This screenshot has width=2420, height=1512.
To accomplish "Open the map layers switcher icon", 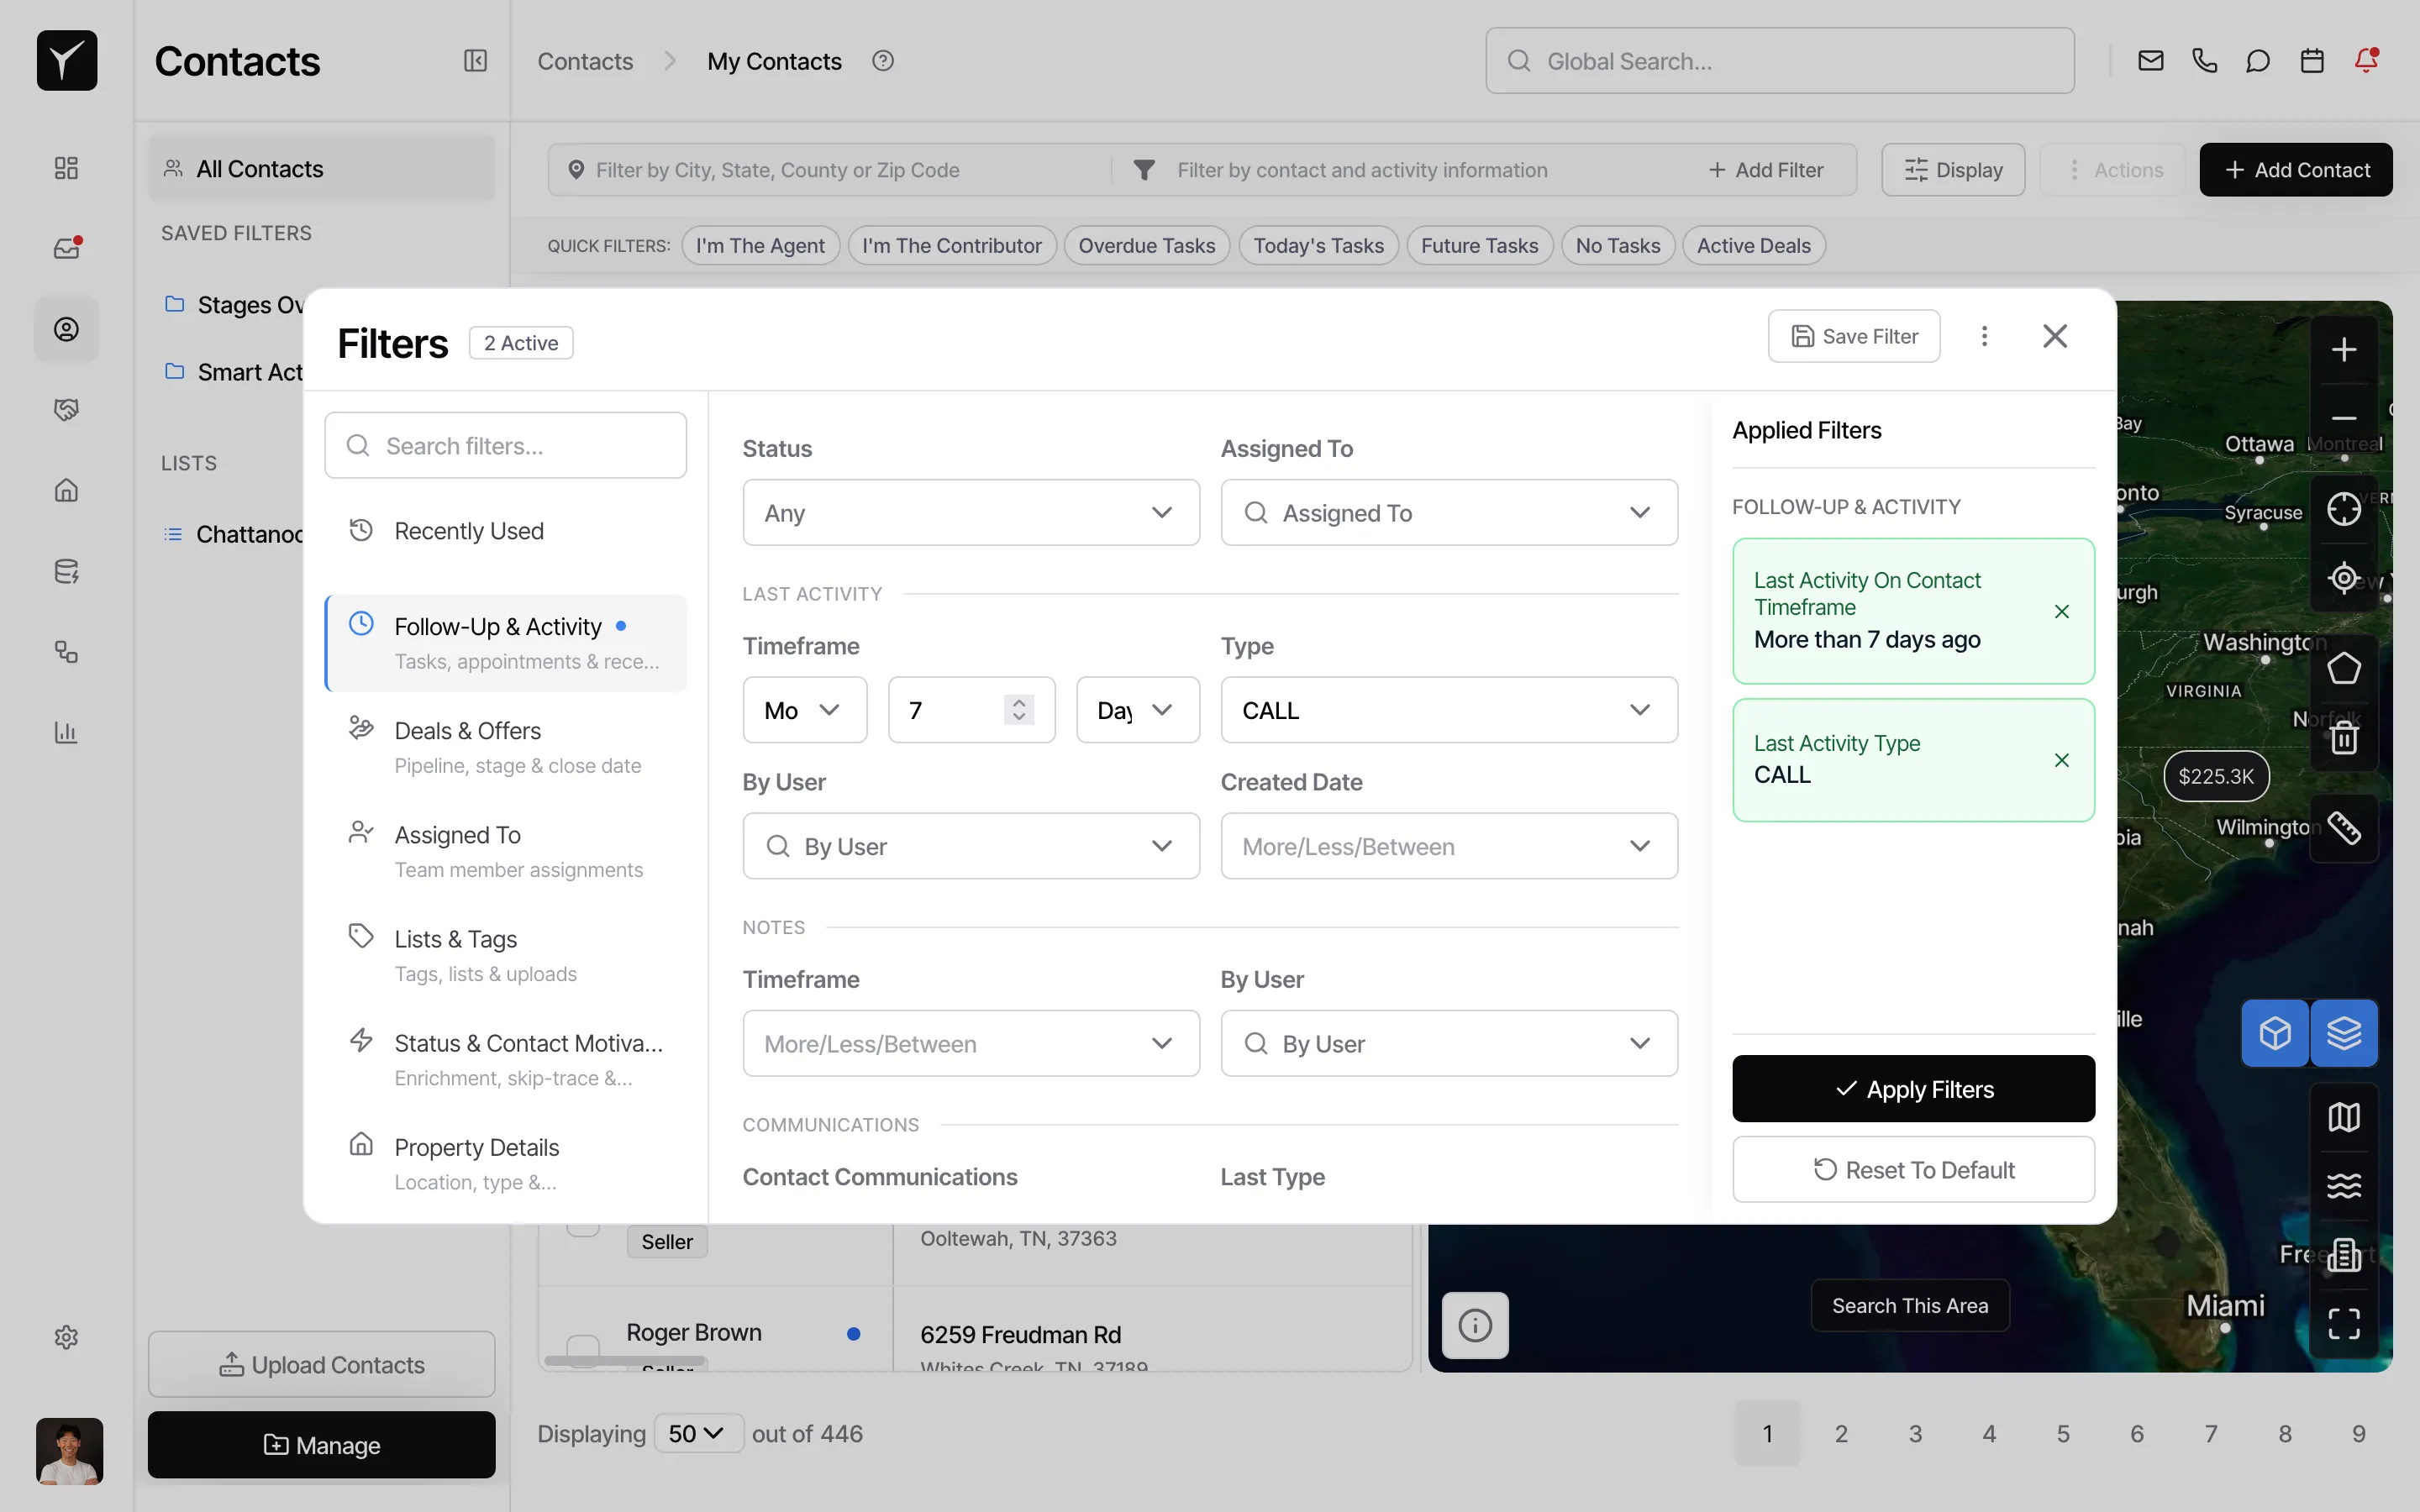I will [2343, 1033].
